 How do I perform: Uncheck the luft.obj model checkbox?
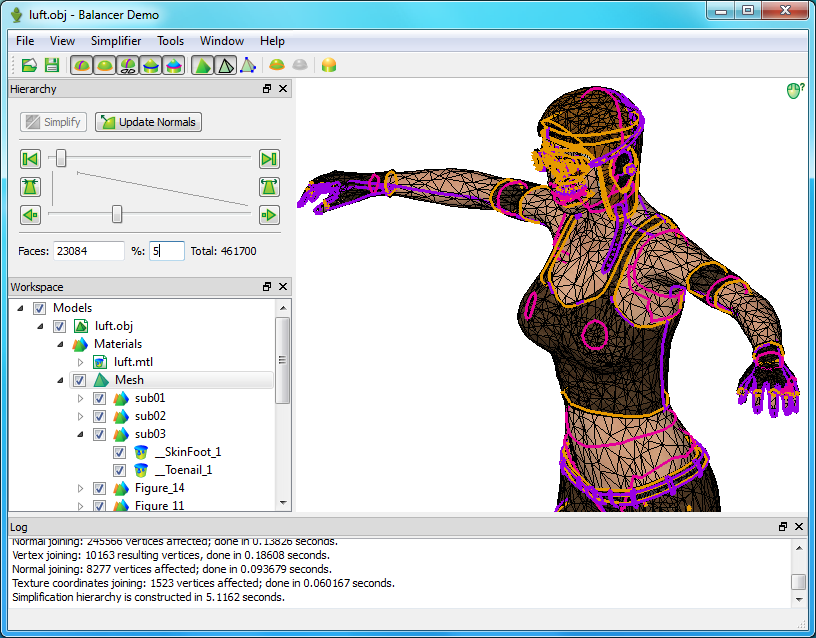[59, 326]
